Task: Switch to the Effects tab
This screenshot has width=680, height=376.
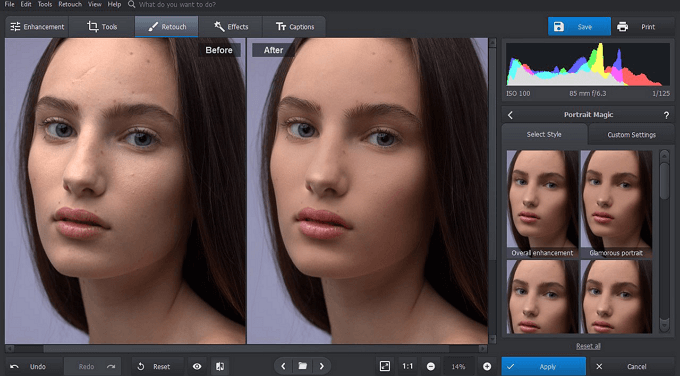Action: coord(231,26)
